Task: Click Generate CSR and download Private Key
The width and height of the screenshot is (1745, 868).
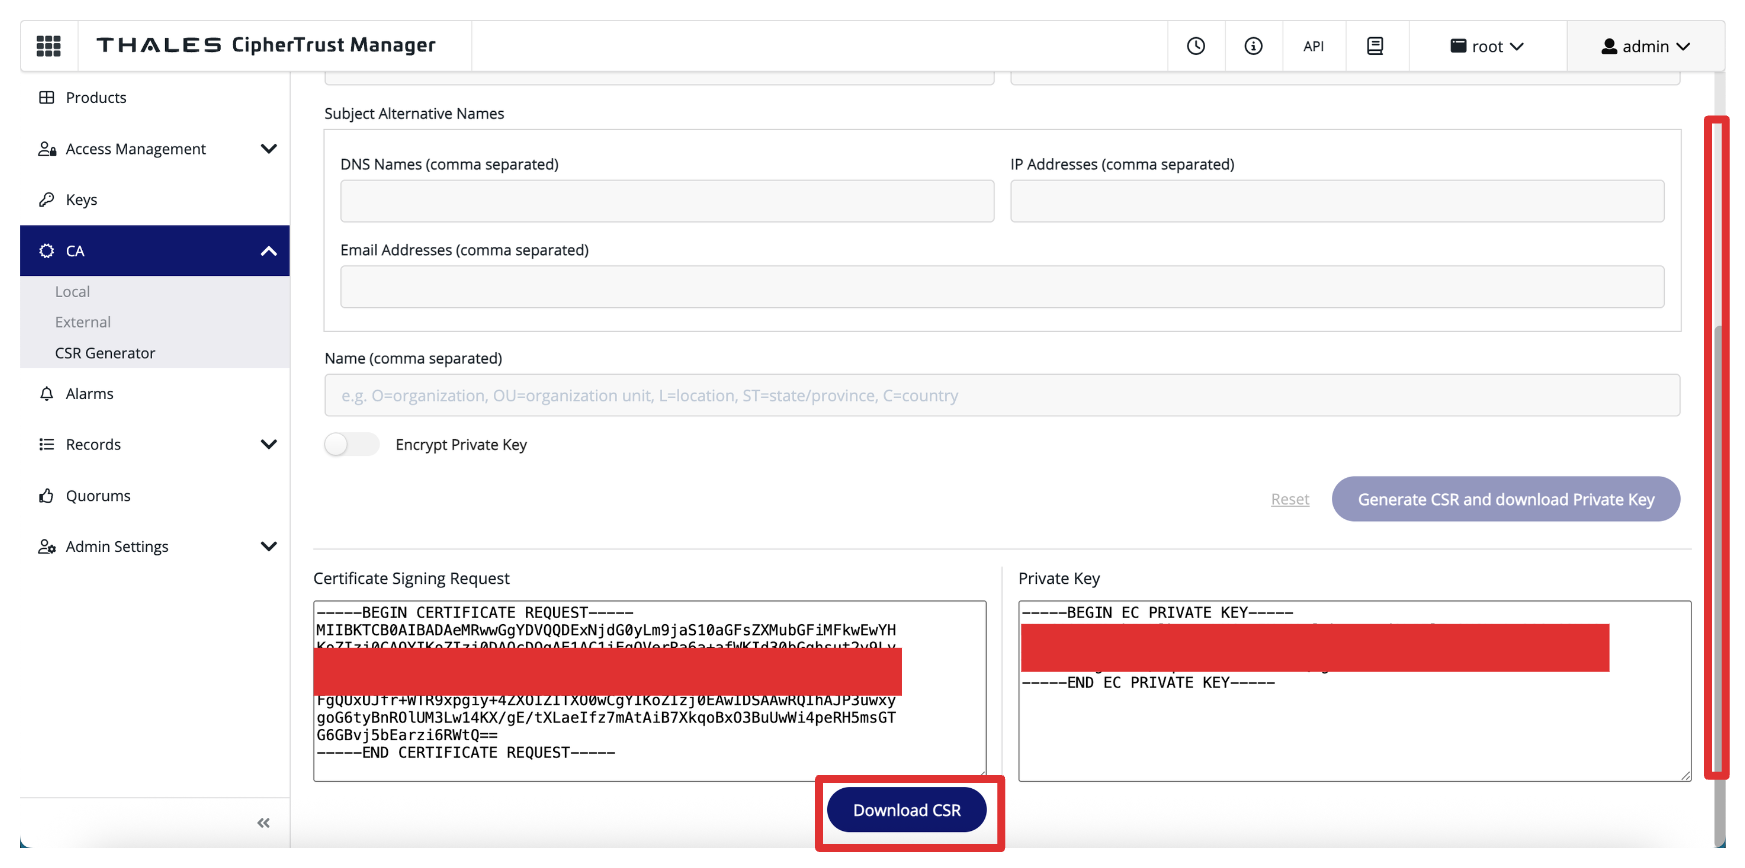Action: (1505, 499)
